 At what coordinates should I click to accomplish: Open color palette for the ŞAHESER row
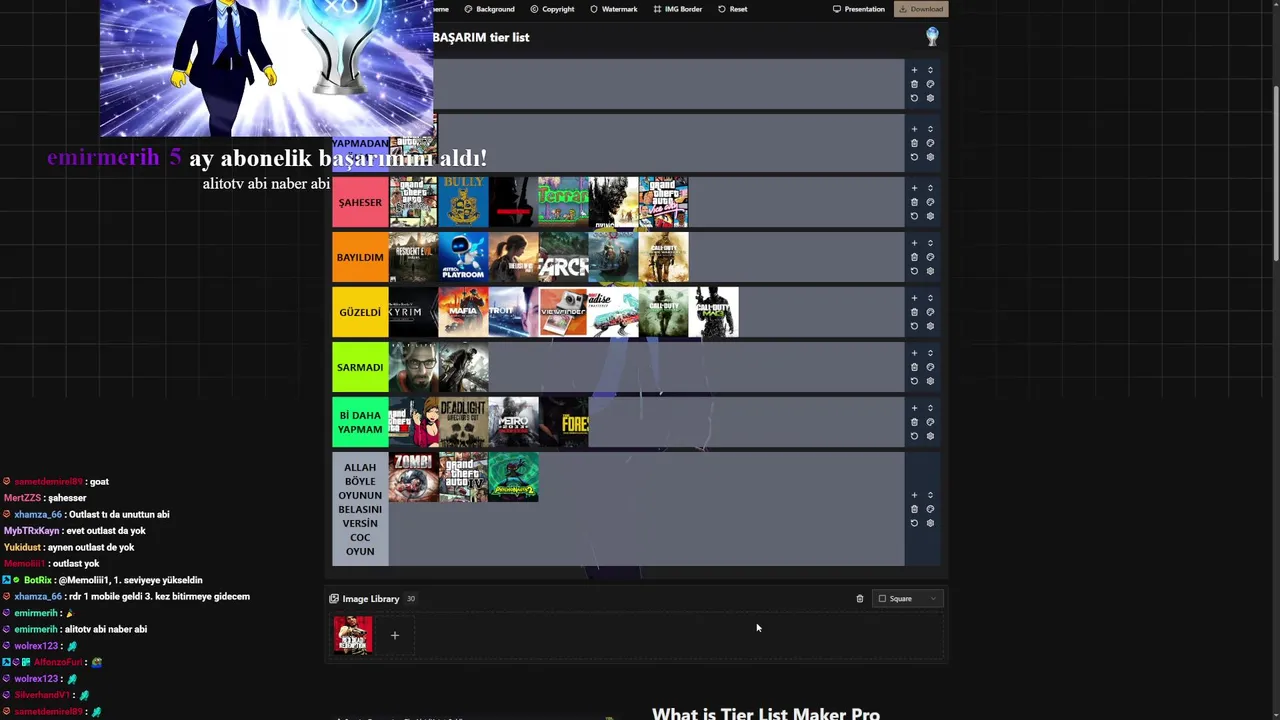point(930,202)
